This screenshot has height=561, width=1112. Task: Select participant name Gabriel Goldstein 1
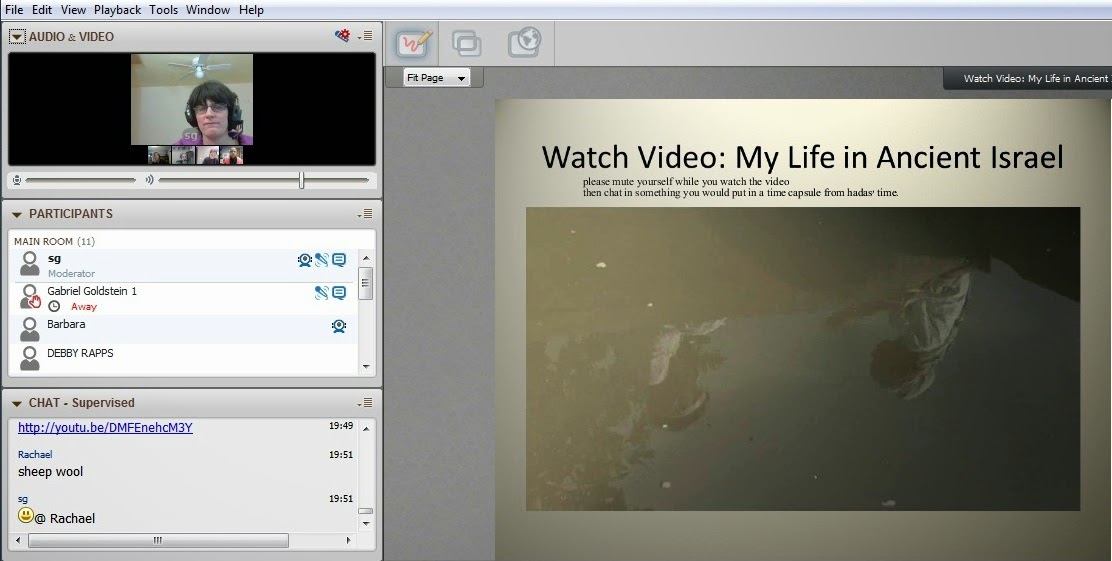92,291
